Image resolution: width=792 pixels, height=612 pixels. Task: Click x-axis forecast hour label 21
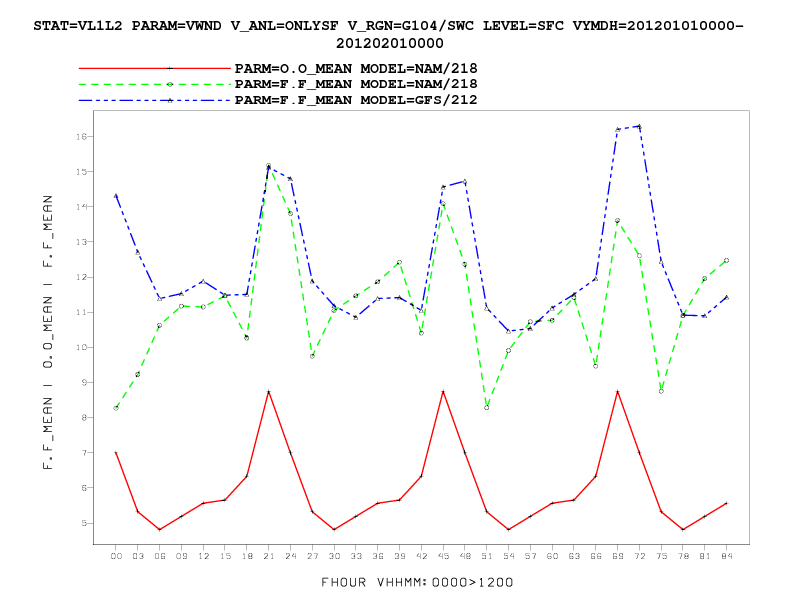click(269, 556)
